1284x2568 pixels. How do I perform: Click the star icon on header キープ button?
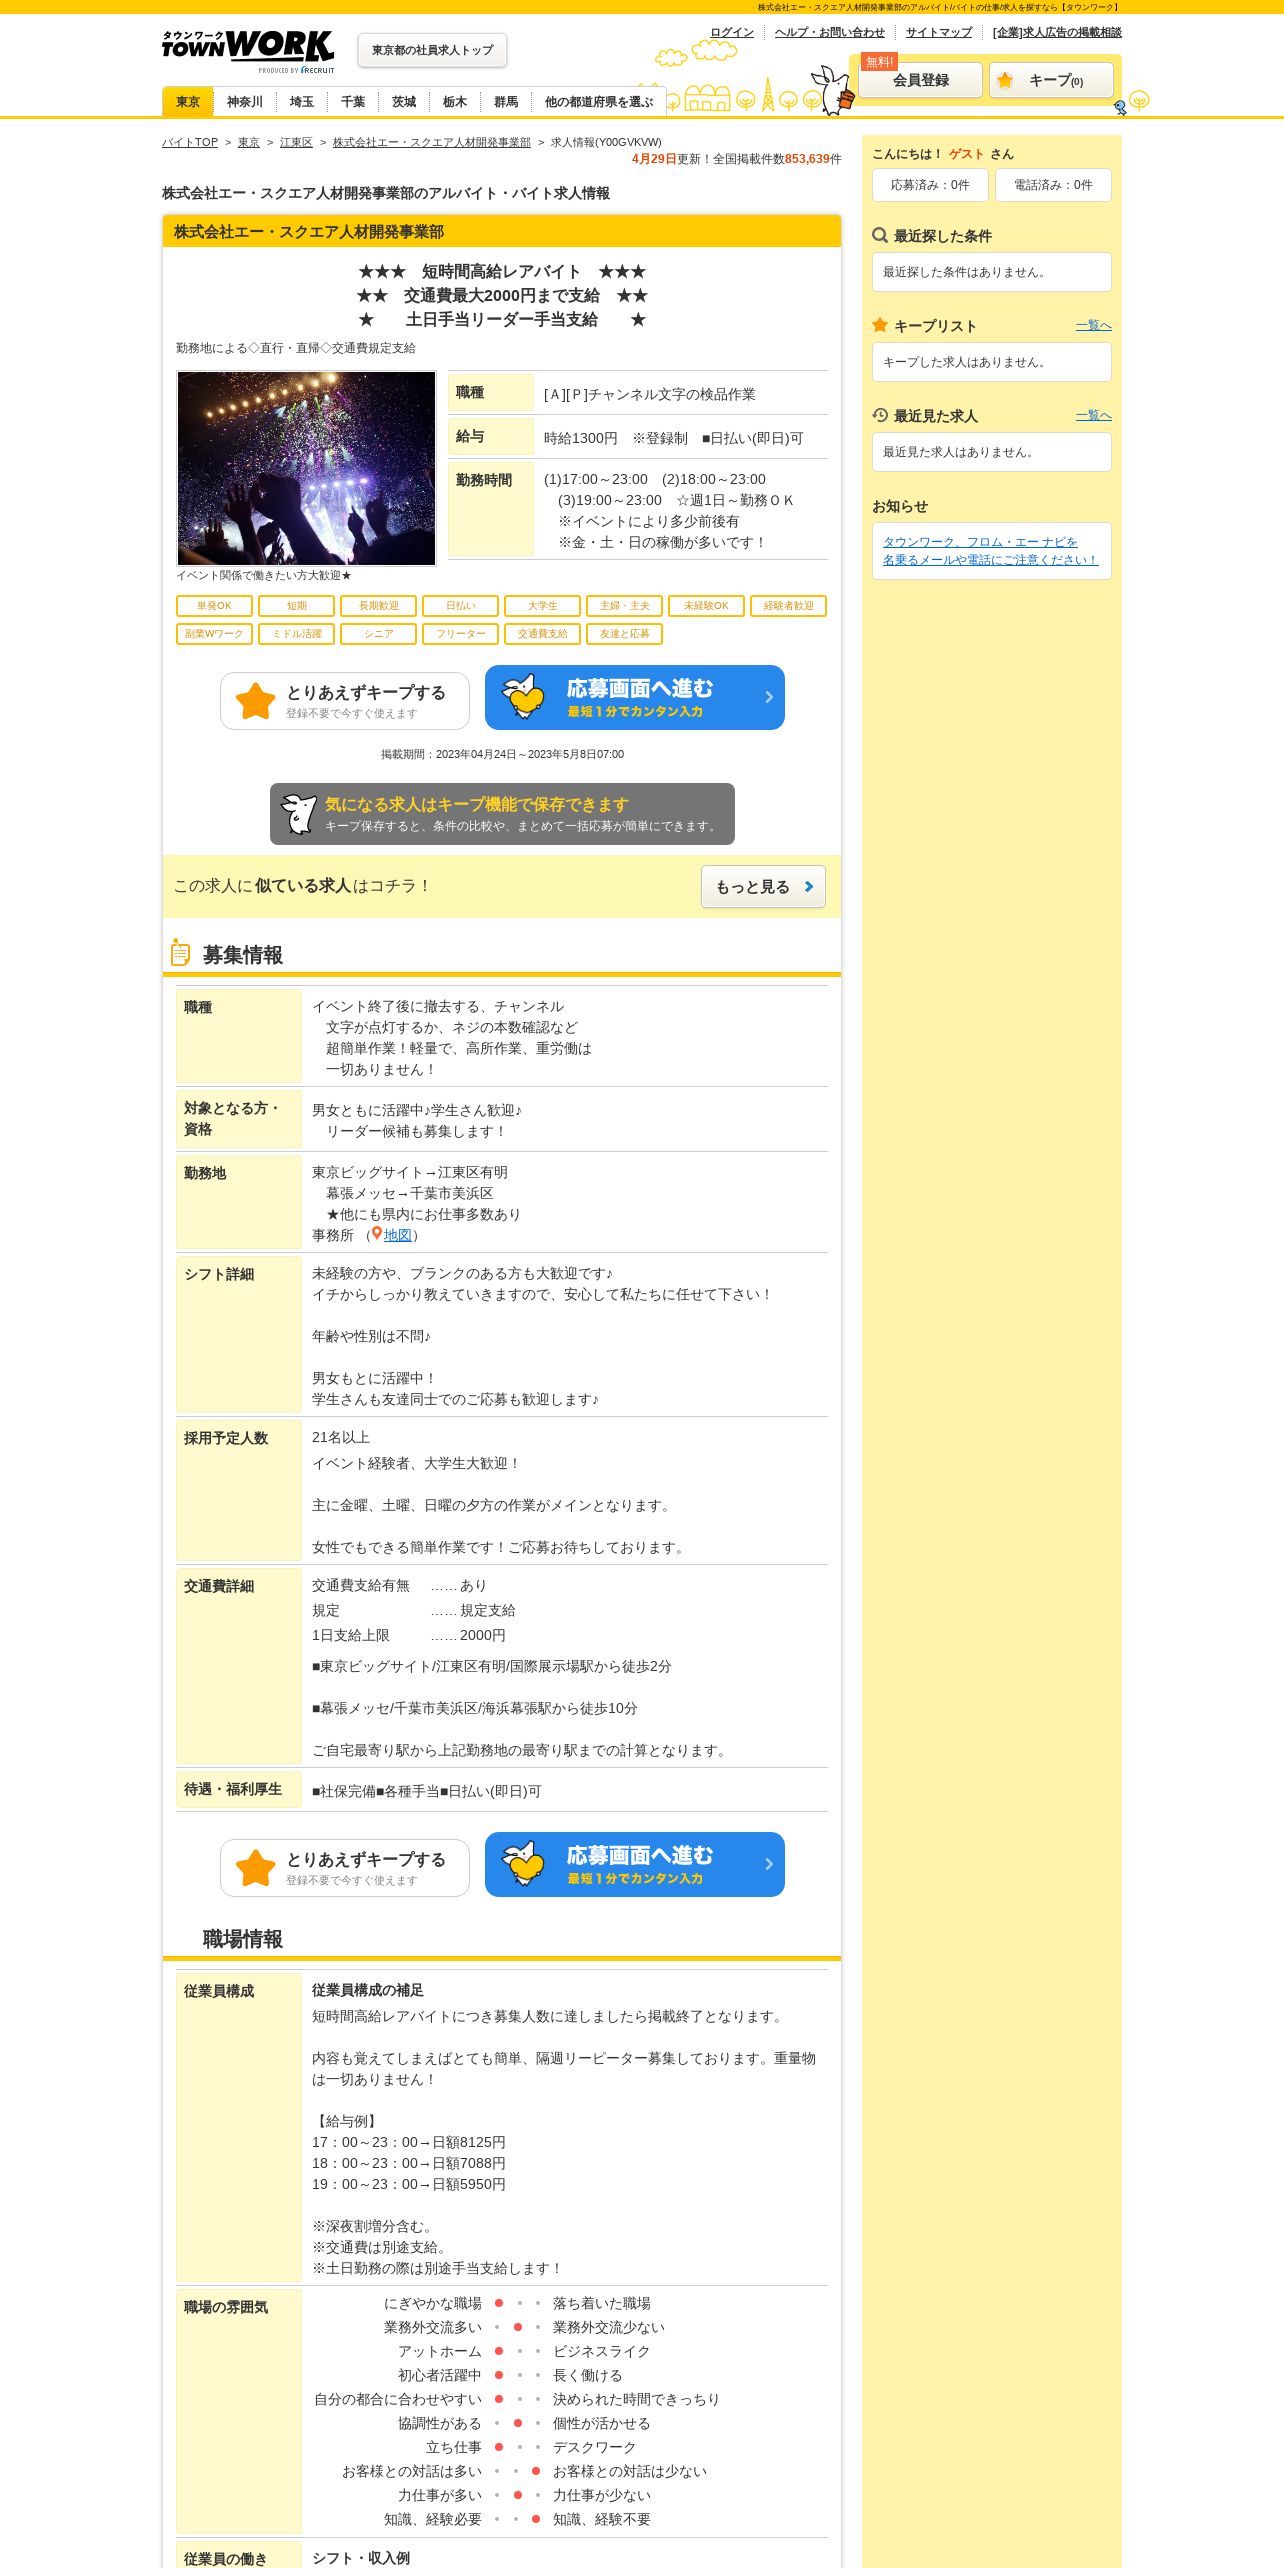[1005, 80]
